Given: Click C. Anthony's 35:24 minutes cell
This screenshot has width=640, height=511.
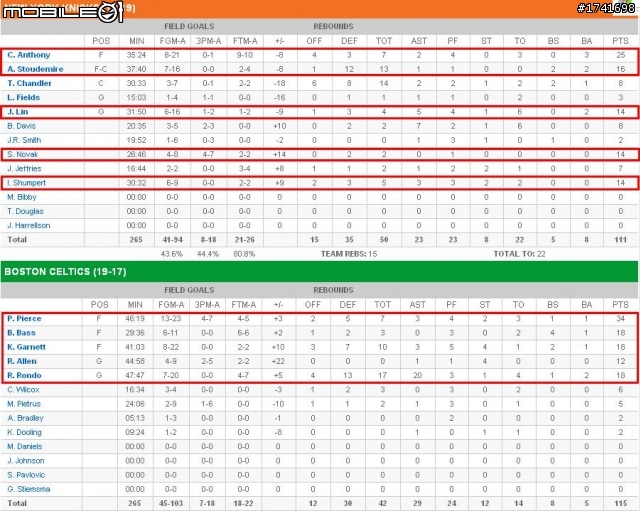Looking at the screenshot, I should [x=136, y=55].
